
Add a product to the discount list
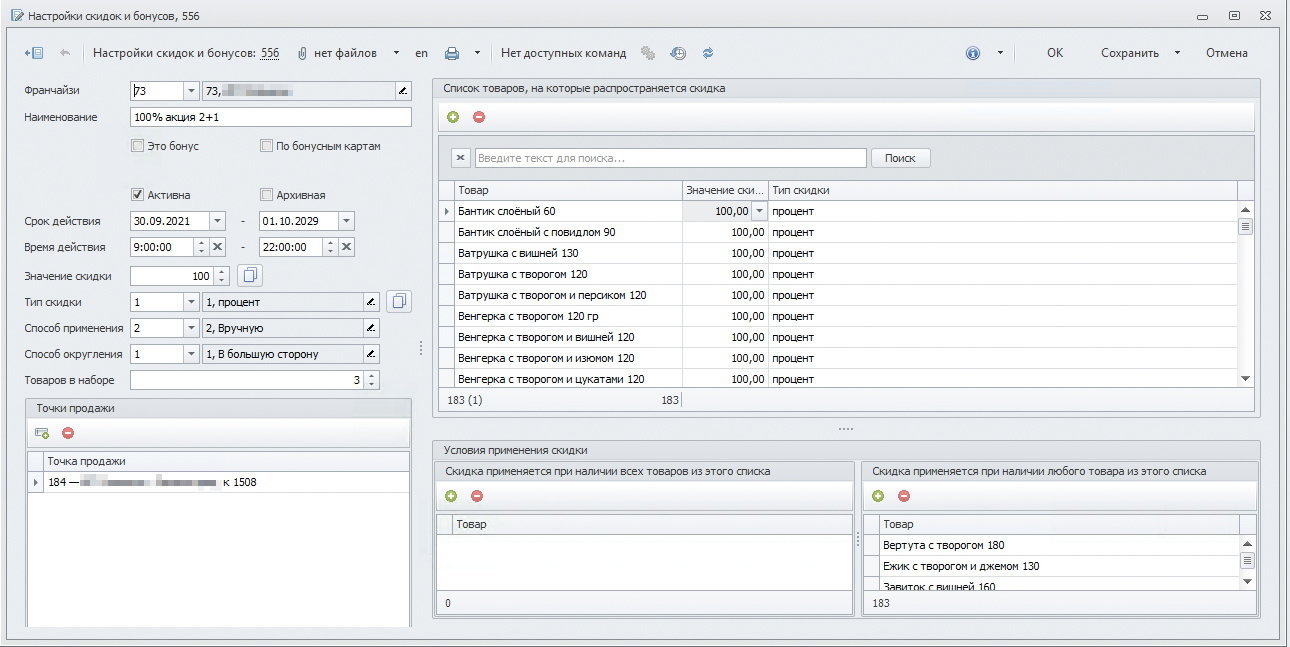(453, 117)
